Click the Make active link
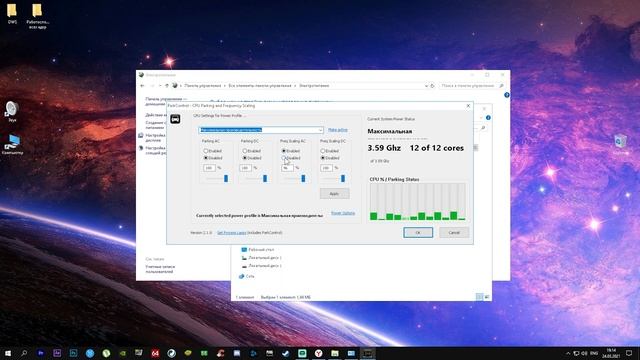The image size is (640, 360). coord(338,130)
